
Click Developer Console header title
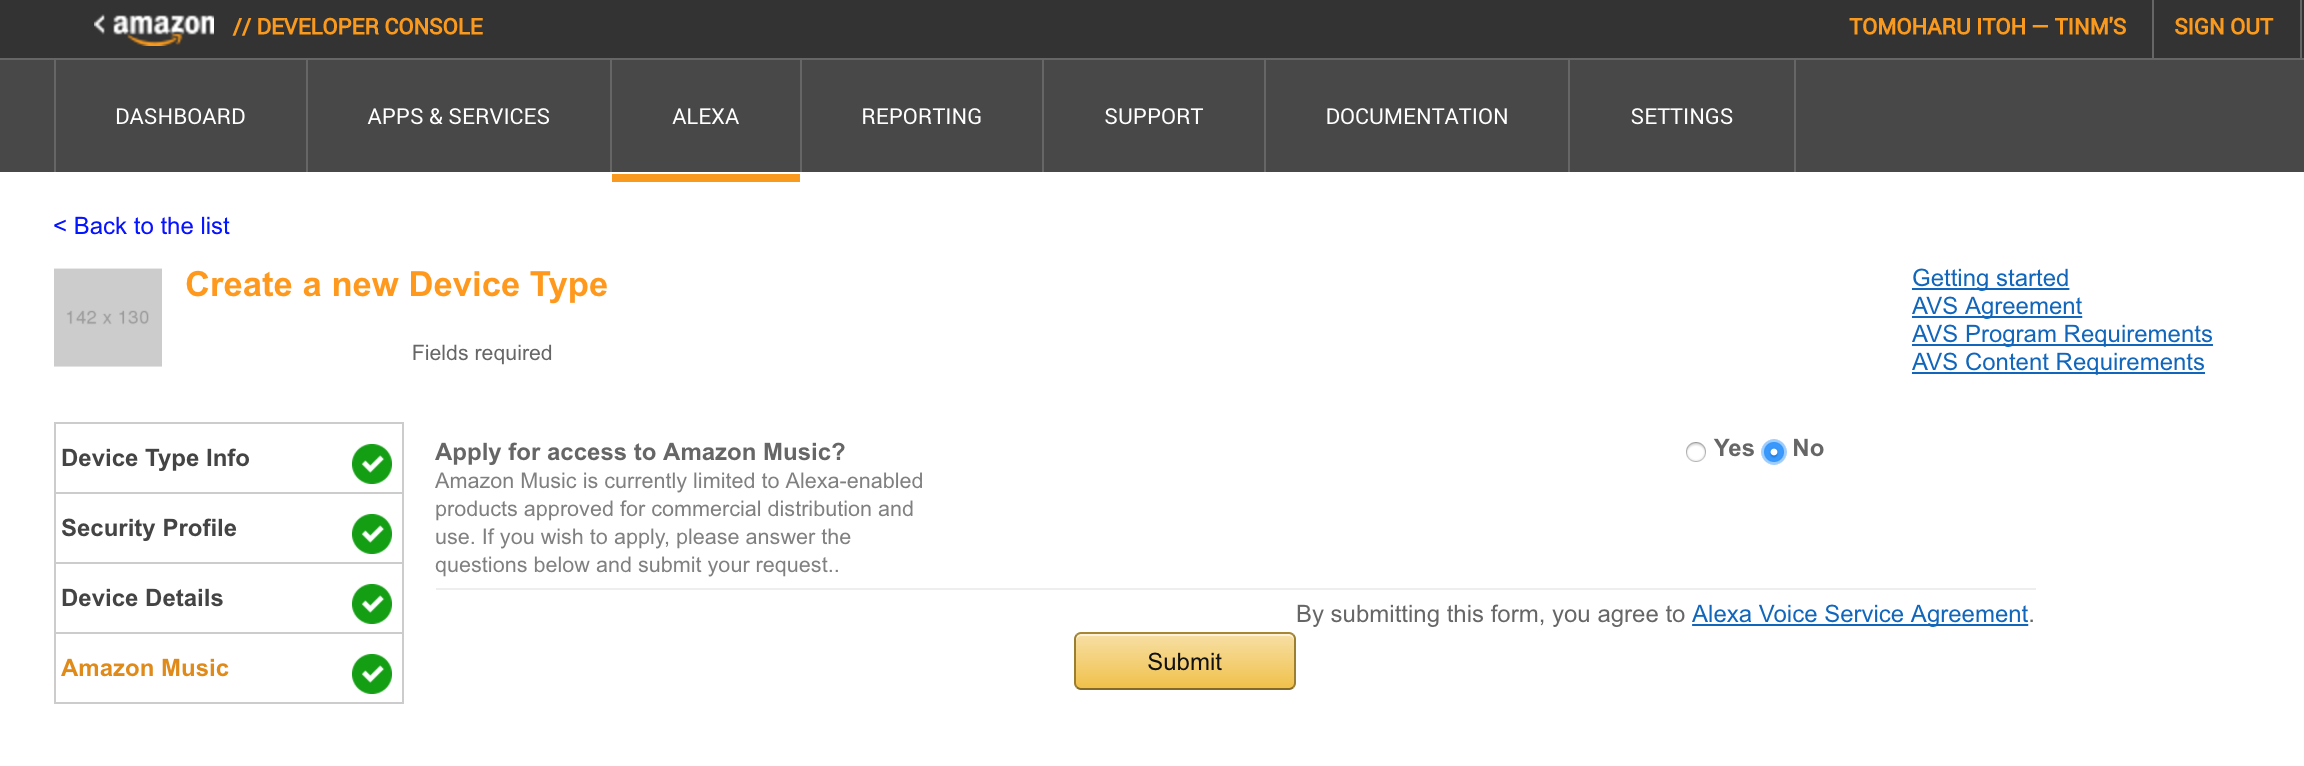(x=358, y=27)
